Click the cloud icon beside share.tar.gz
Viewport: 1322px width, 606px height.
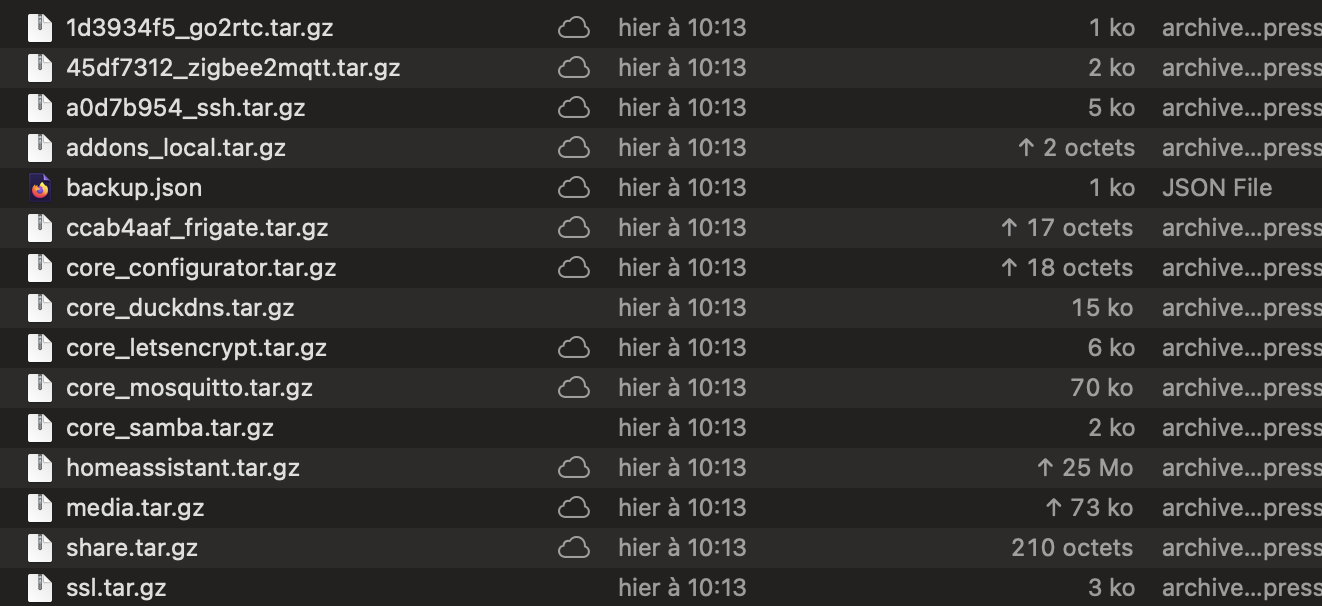pos(573,548)
